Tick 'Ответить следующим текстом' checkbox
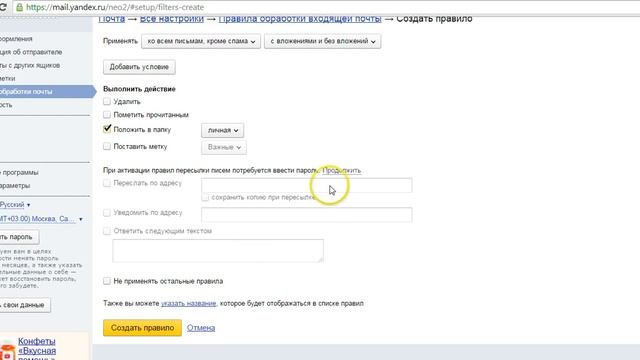640x360 pixels. [x=107, y=231]
